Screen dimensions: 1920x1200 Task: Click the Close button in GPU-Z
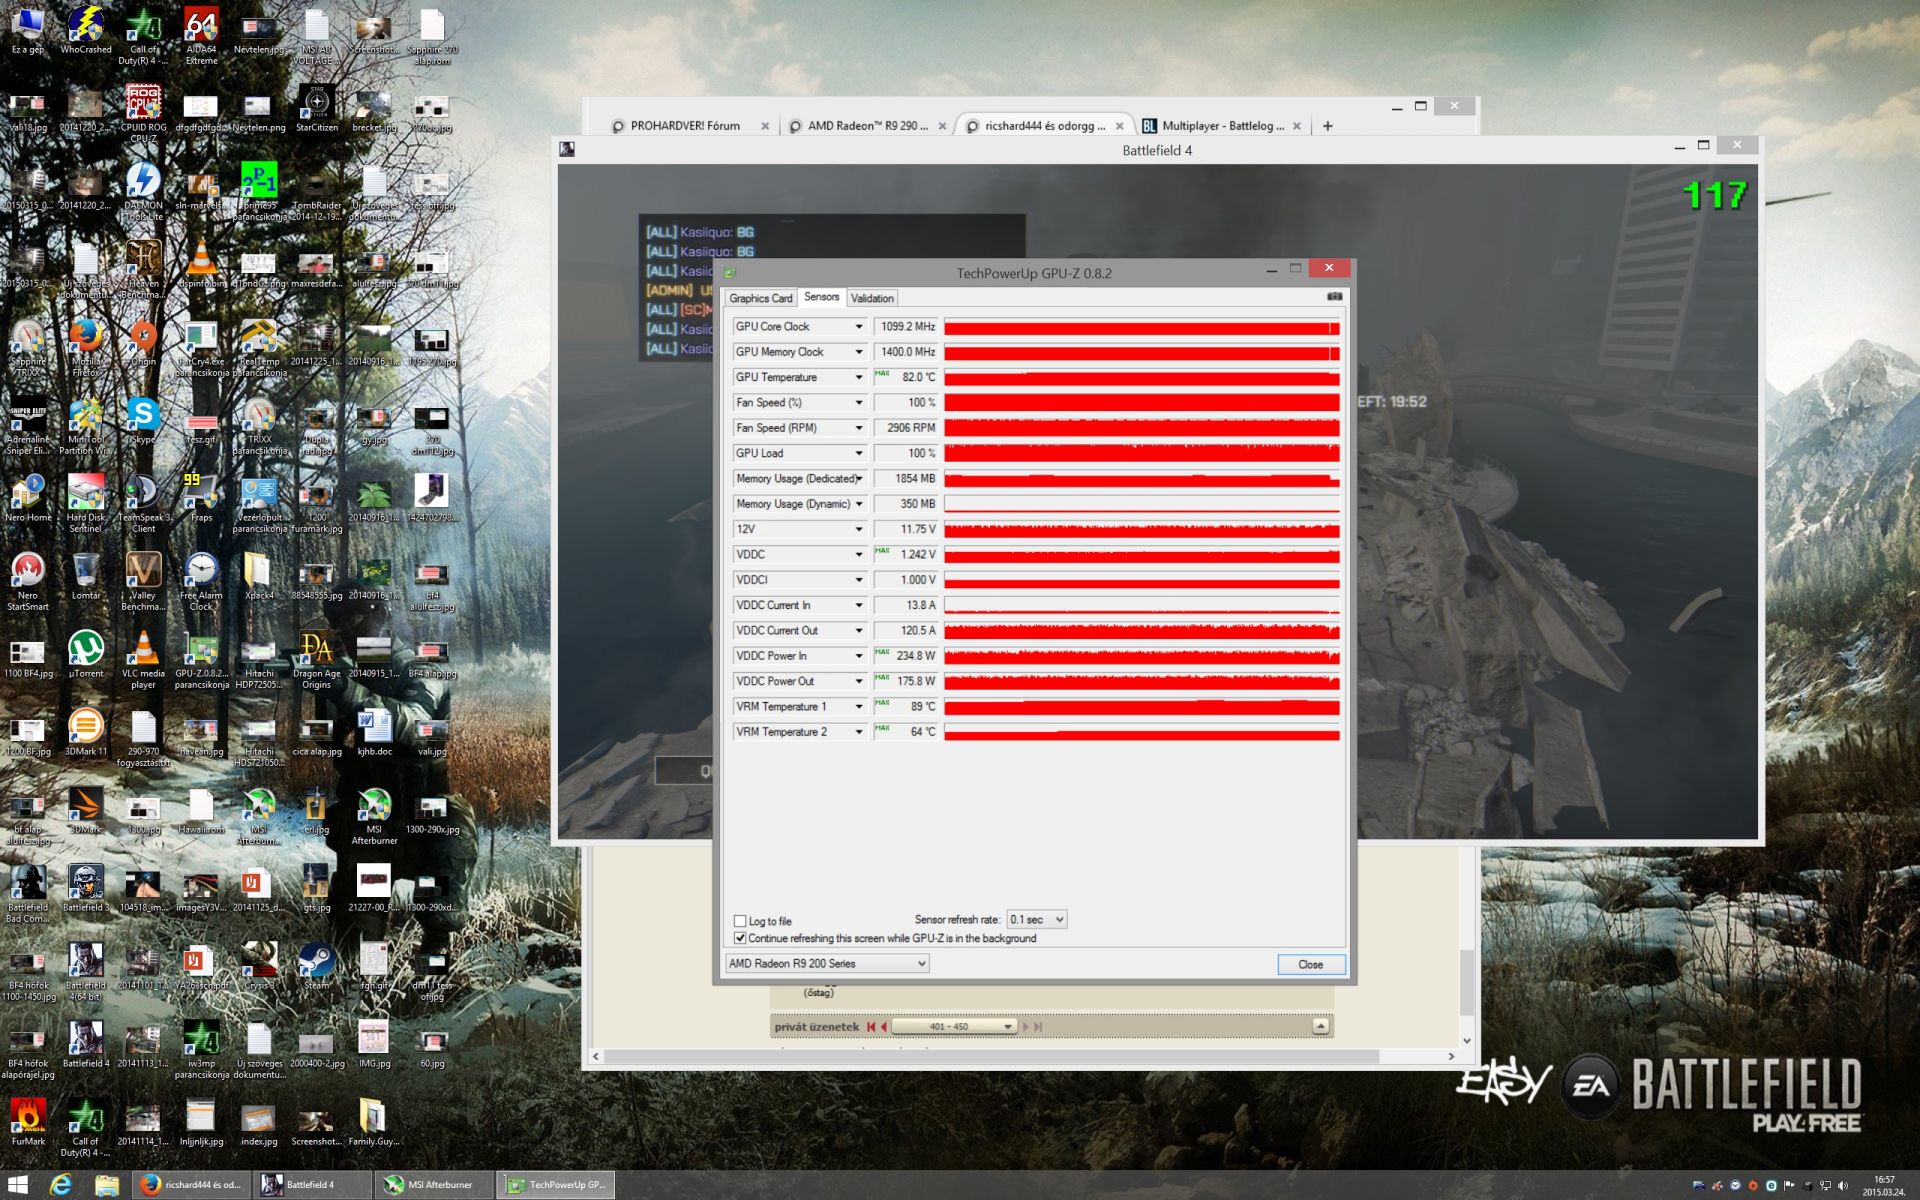point(1311,964)
